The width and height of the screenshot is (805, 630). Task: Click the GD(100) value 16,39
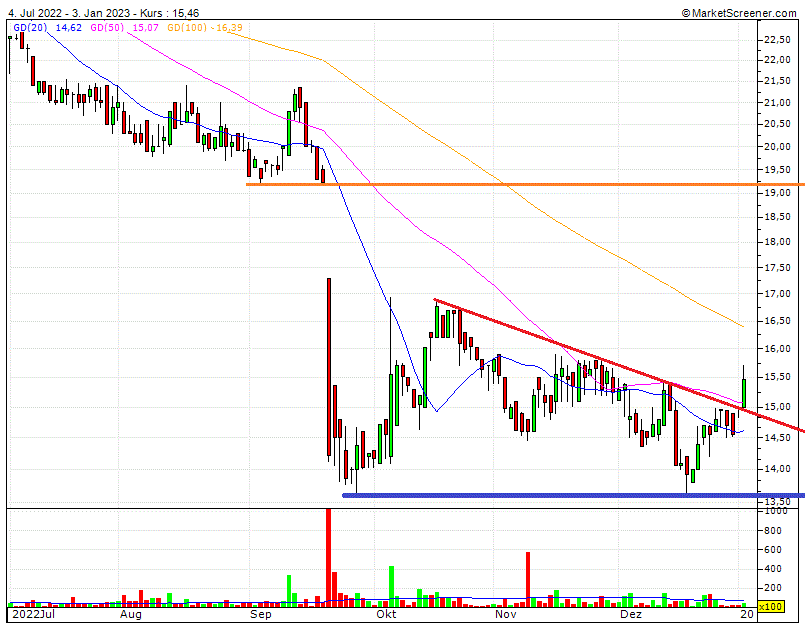tap(229, 28)
